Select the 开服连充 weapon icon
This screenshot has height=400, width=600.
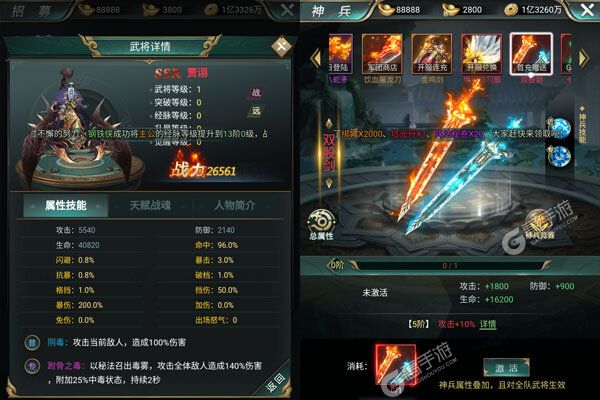pyautogui.click(x=432, y=54)
